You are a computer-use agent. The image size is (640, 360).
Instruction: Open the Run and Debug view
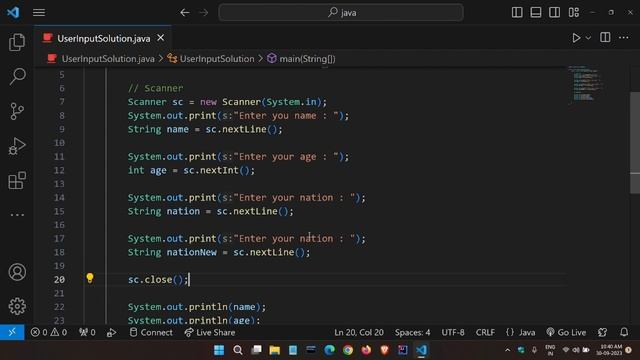pyautogui.click(x=17, y=146)
